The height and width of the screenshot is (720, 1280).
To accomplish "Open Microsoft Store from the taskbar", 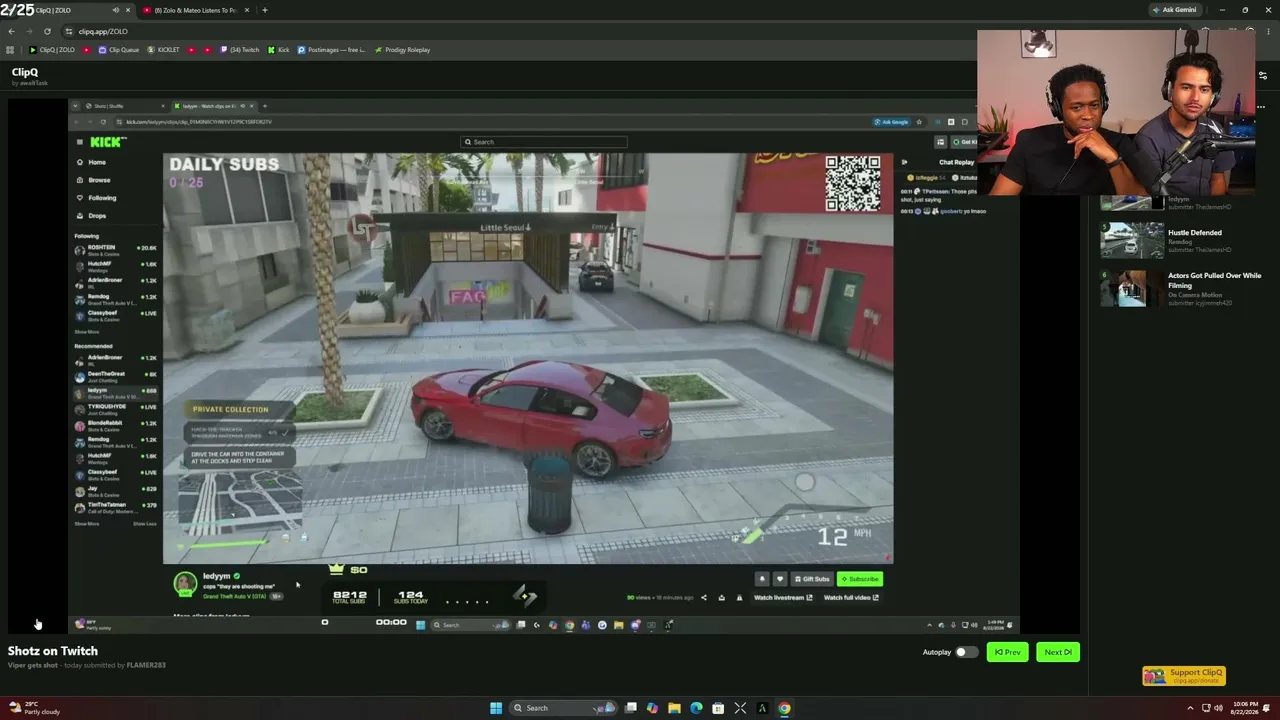I will (718, 708).
